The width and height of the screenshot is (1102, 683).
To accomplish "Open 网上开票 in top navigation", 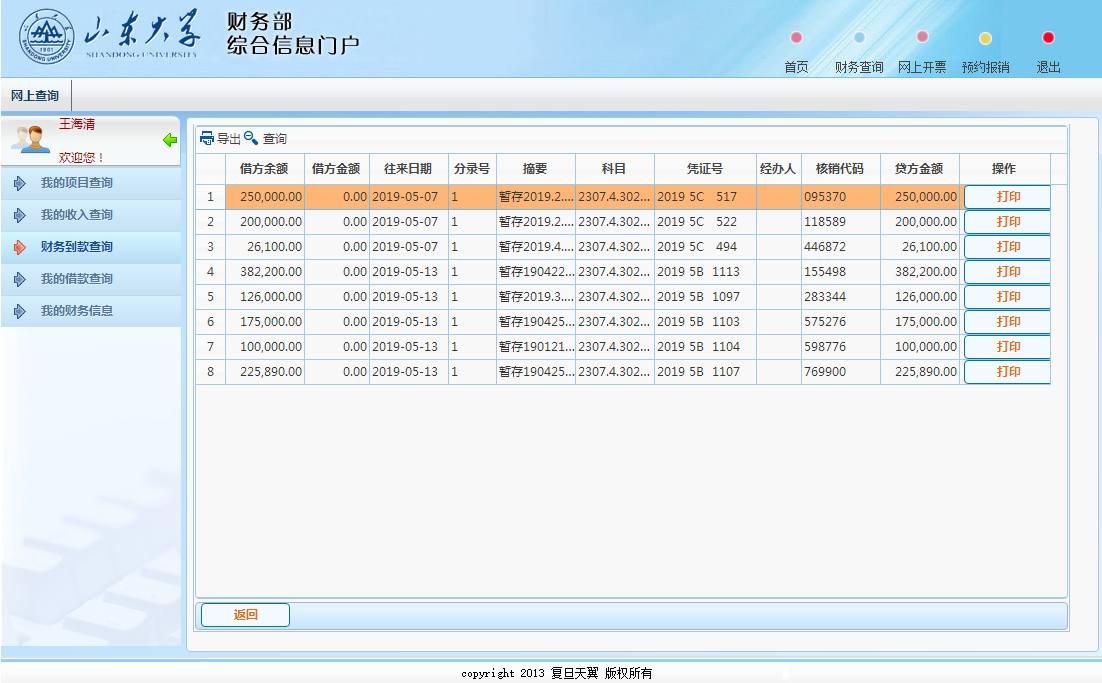I will pos(922,67).
